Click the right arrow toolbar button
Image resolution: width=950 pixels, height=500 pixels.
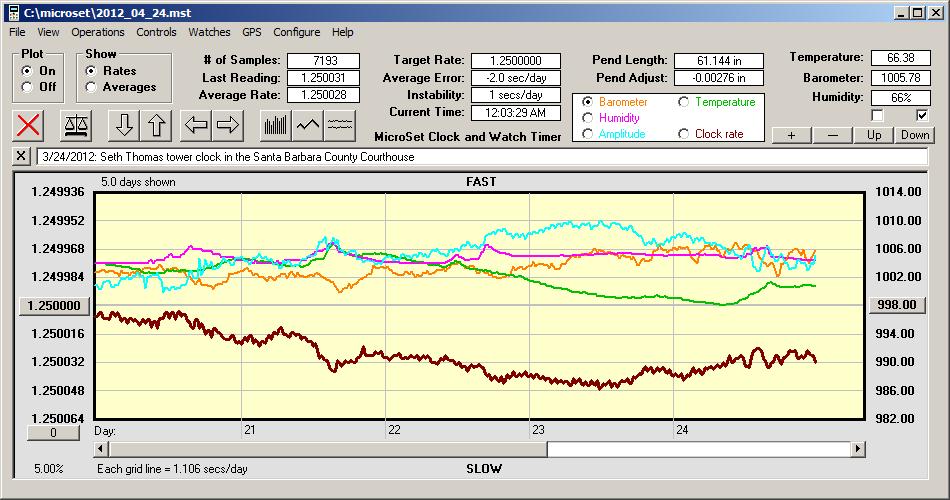coord(228,125)
